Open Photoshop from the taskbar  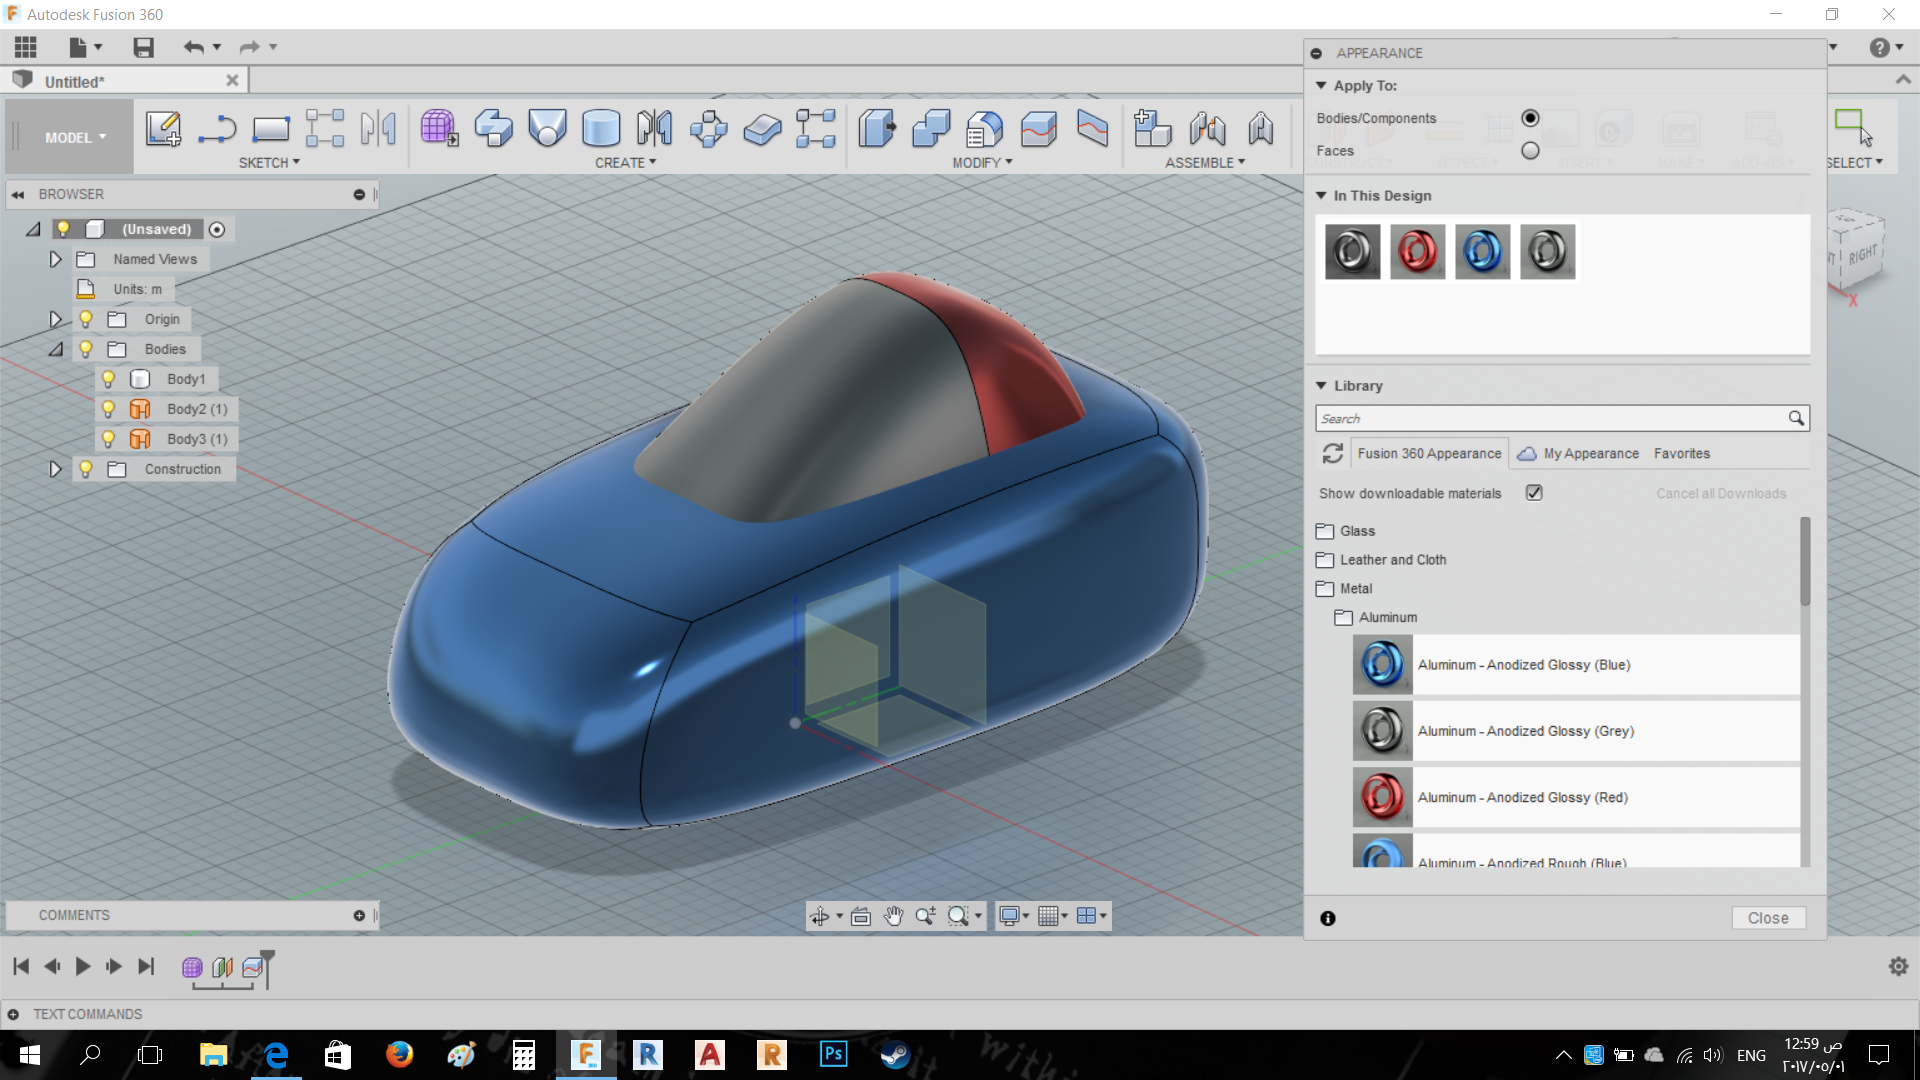click(x=833, y=1054)
